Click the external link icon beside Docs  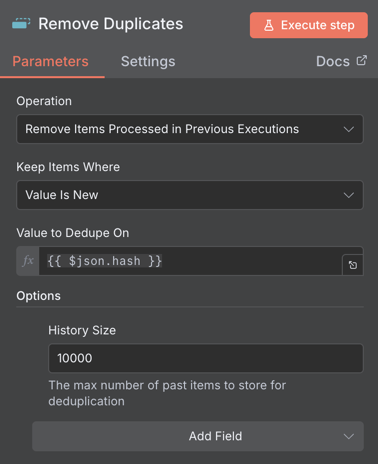(x=362, y=60)
